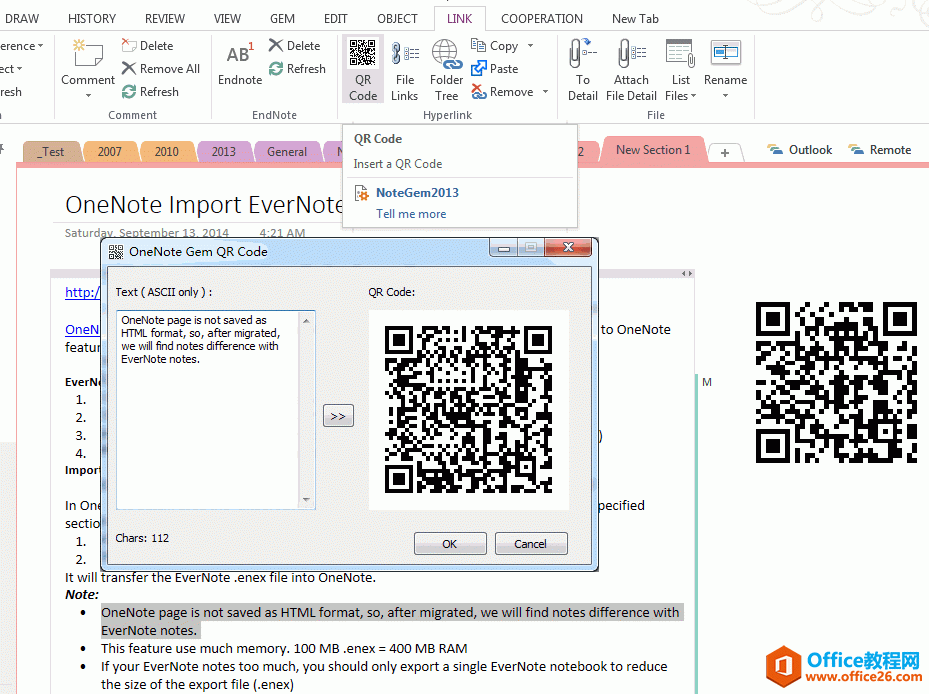This screenshot has height=694, width=929.
Task: Click the Attach File Detail icon
Action: click(631, 55)
